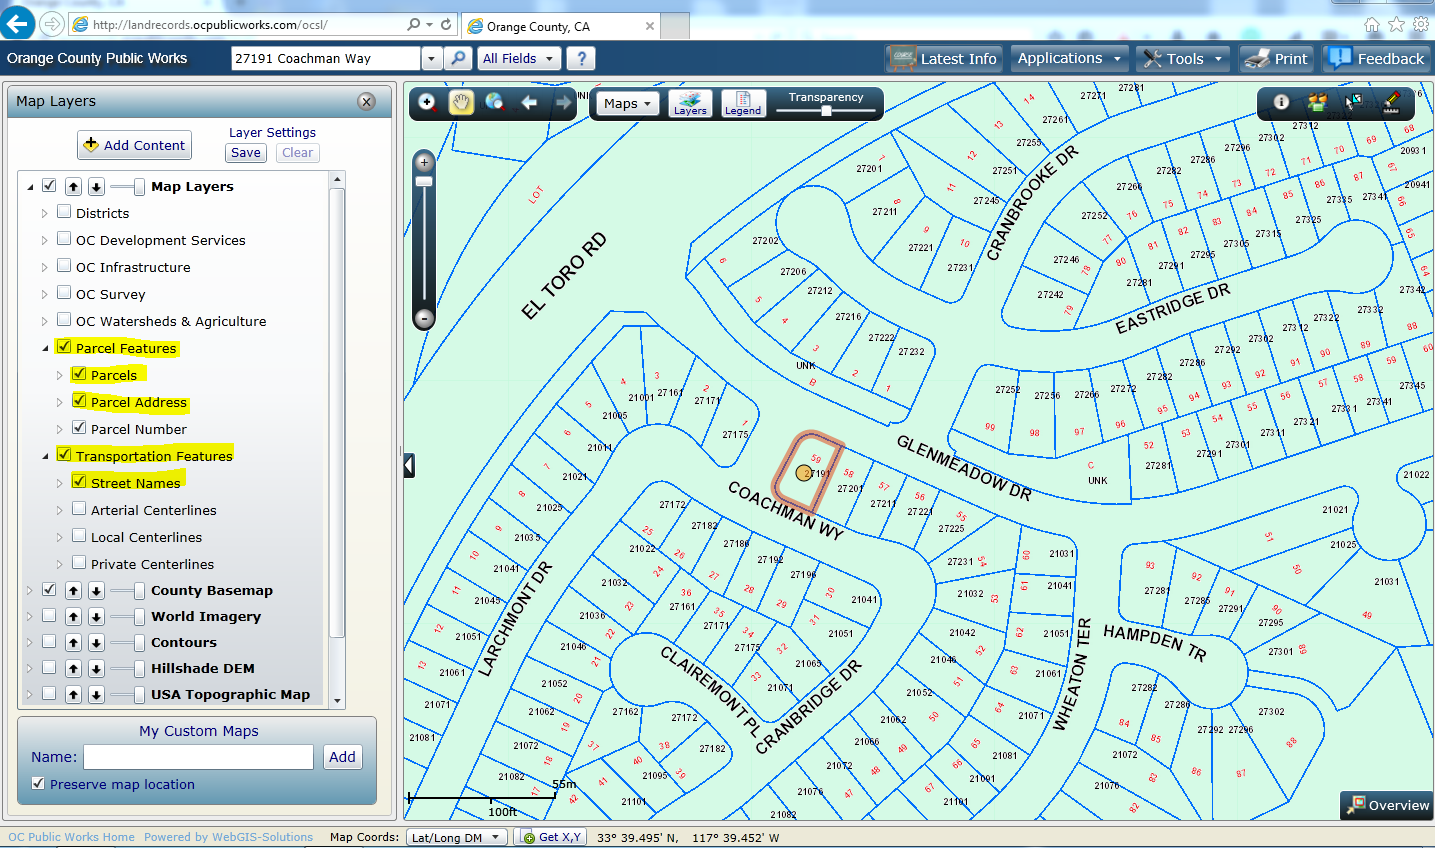The image size is (1435, 848).
Task: Open the Applications menu
Action: point(1069,59)
